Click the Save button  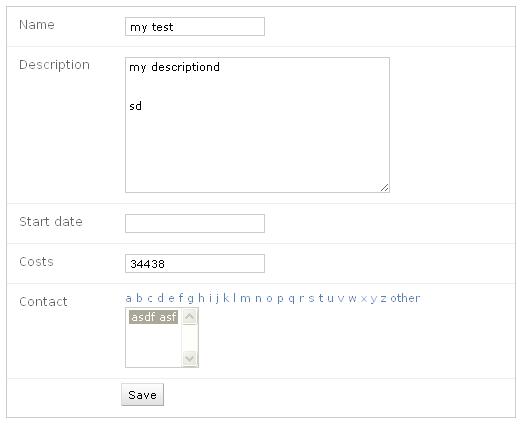tap(142, 394)
